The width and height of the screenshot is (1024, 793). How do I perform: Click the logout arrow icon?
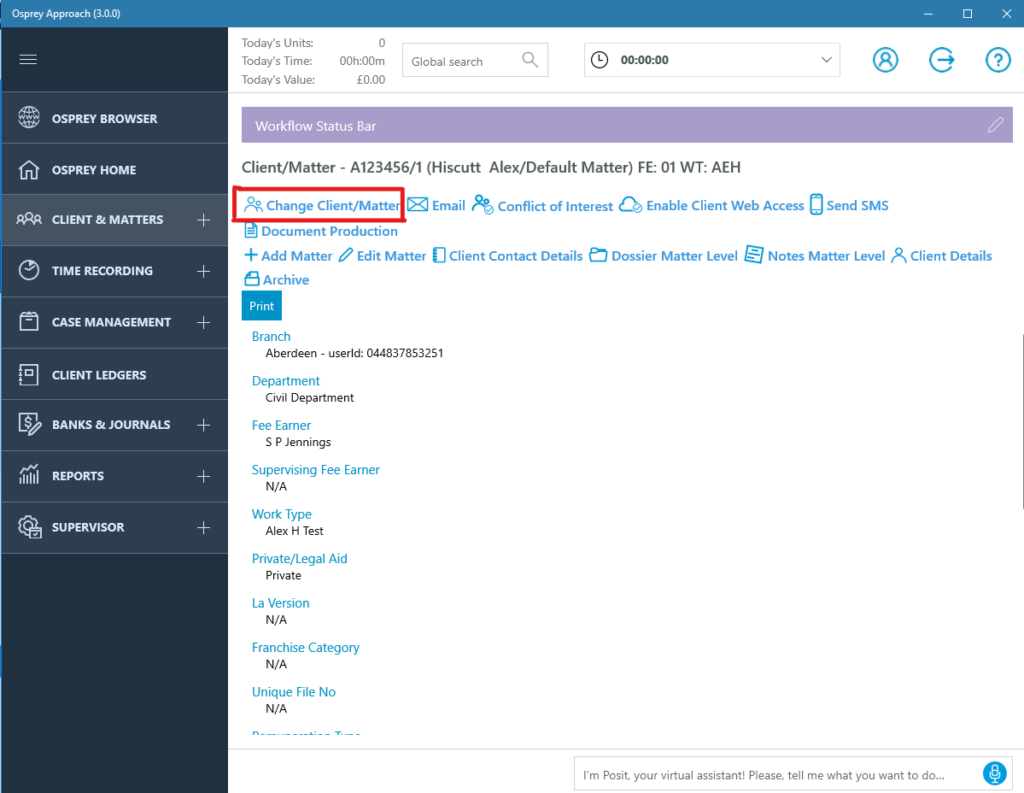coord(942,60)
